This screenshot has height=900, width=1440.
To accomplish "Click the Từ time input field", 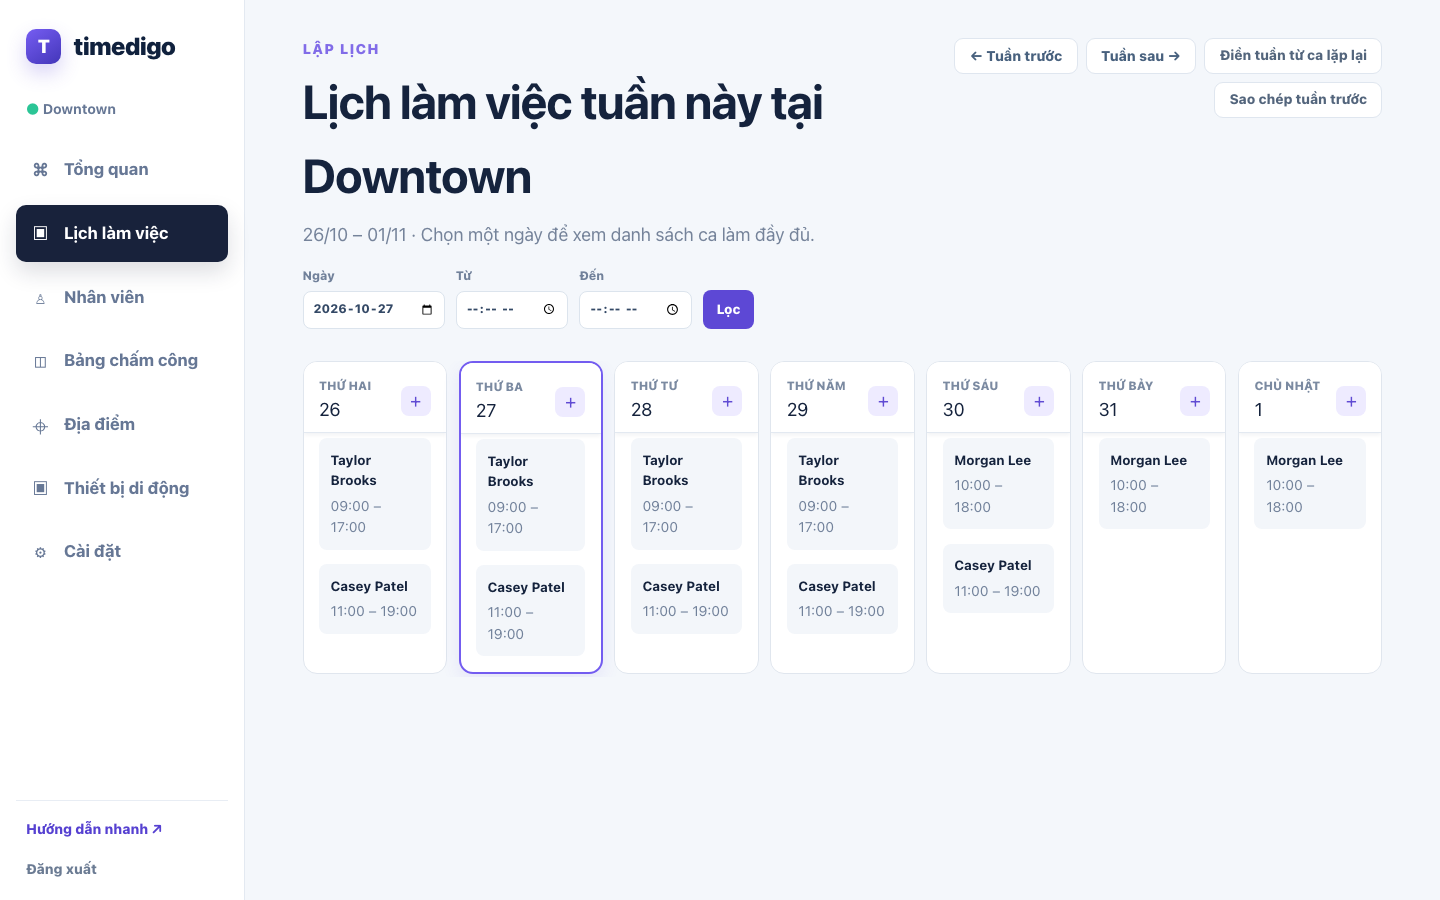I will click(x=512, y=309).
